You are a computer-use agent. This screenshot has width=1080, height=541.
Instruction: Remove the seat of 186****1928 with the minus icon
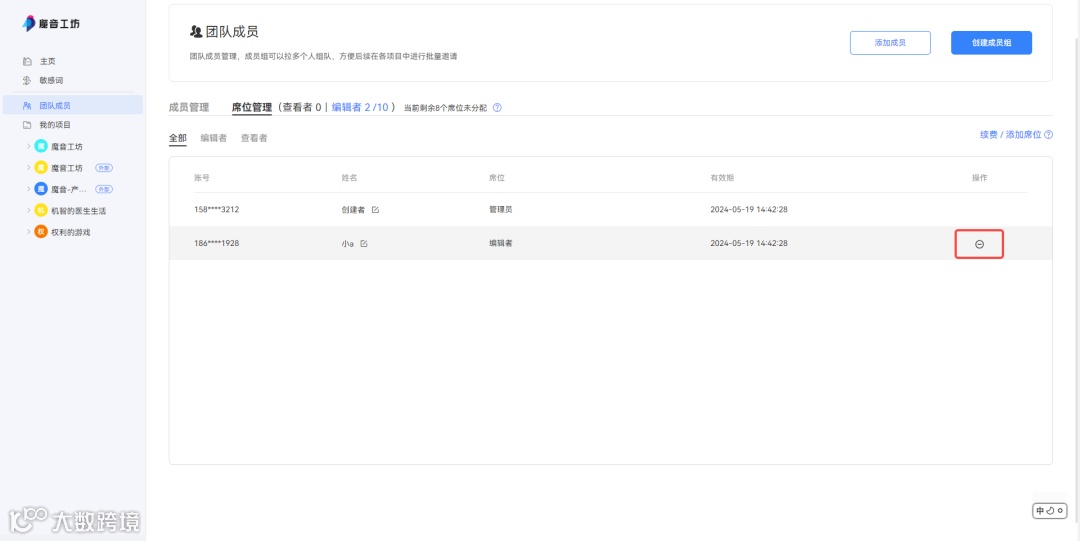[979, 244]
